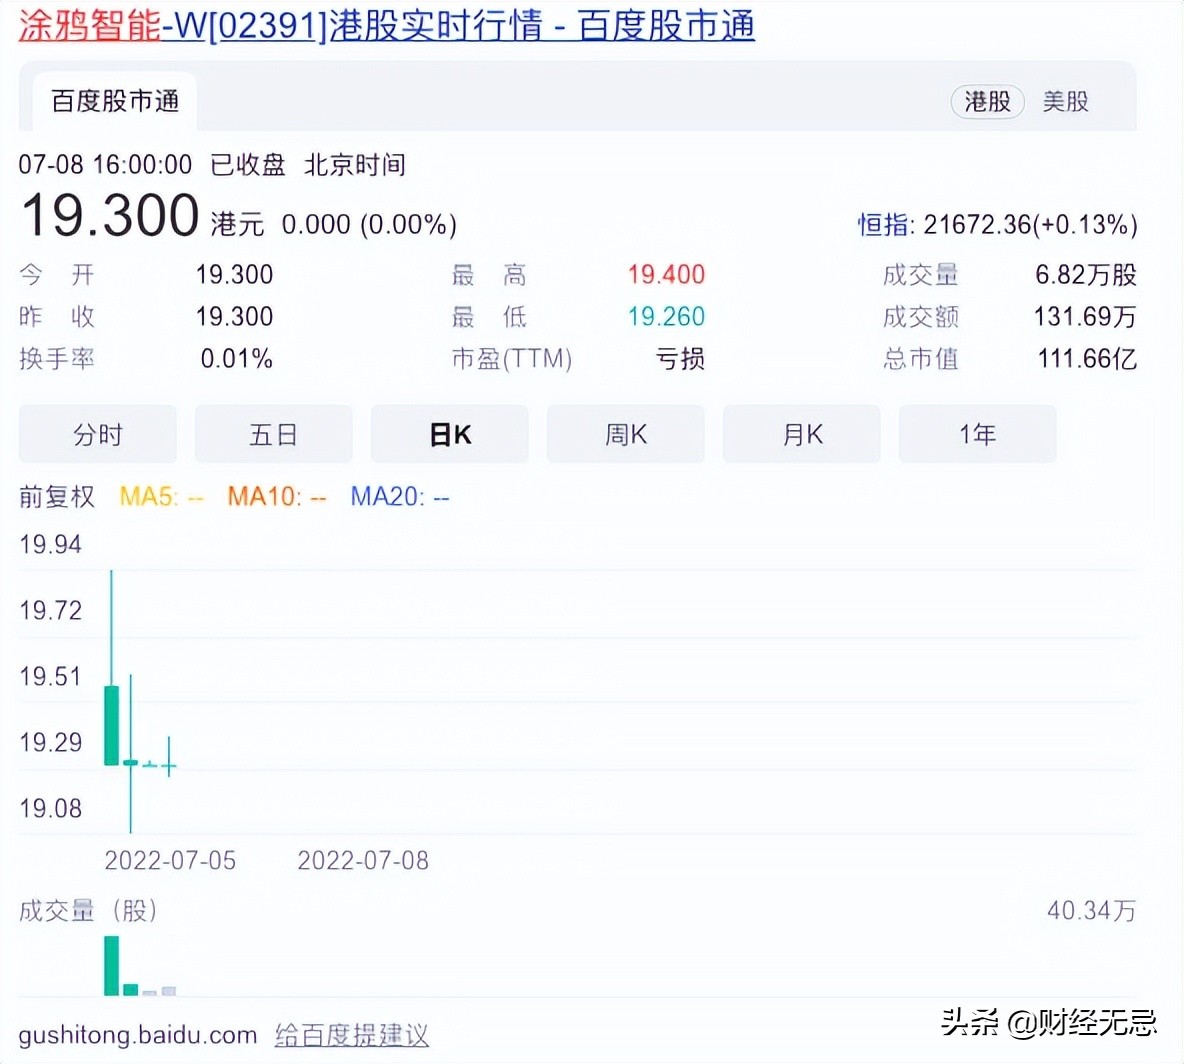This screenshot has width=1184, height=1064.
Task: Click the MA10 indicator label
Action: click(277, 496)
